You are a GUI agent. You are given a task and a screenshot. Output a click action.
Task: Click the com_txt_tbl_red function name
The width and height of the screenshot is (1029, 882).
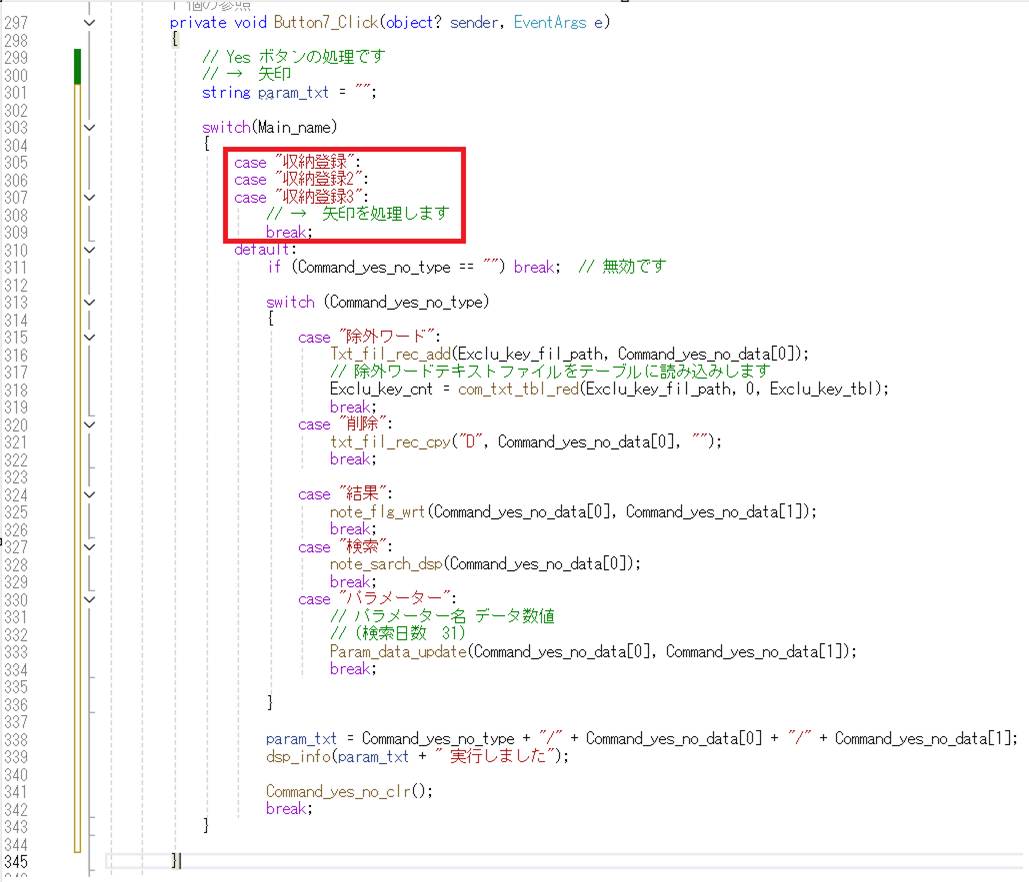518,389
